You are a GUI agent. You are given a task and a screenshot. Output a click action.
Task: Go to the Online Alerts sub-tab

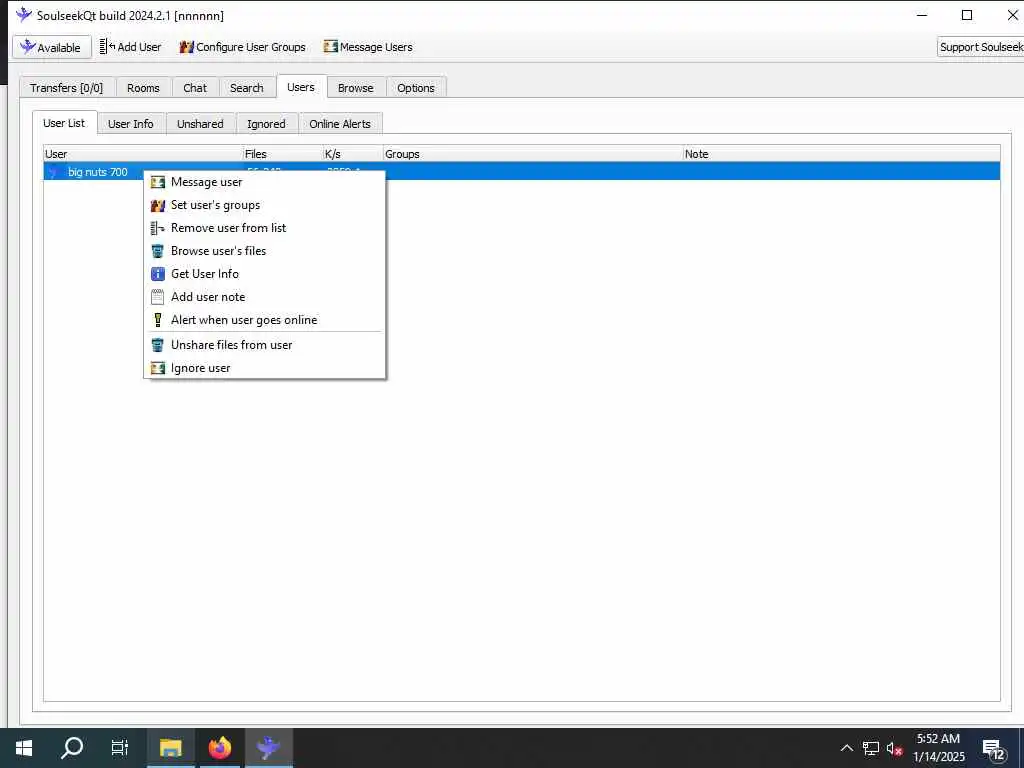tap(340, 123)
